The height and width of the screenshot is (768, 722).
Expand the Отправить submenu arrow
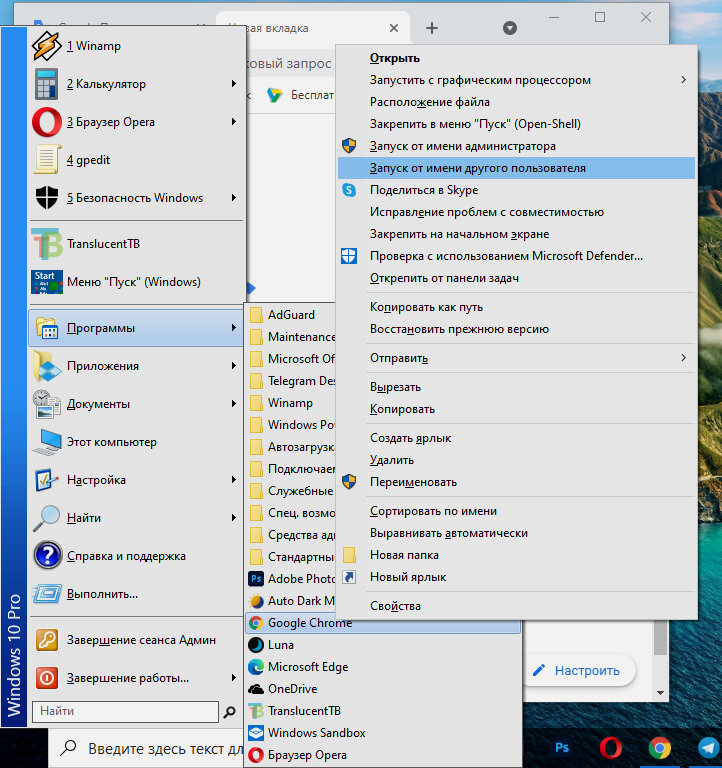coord(684,358)
